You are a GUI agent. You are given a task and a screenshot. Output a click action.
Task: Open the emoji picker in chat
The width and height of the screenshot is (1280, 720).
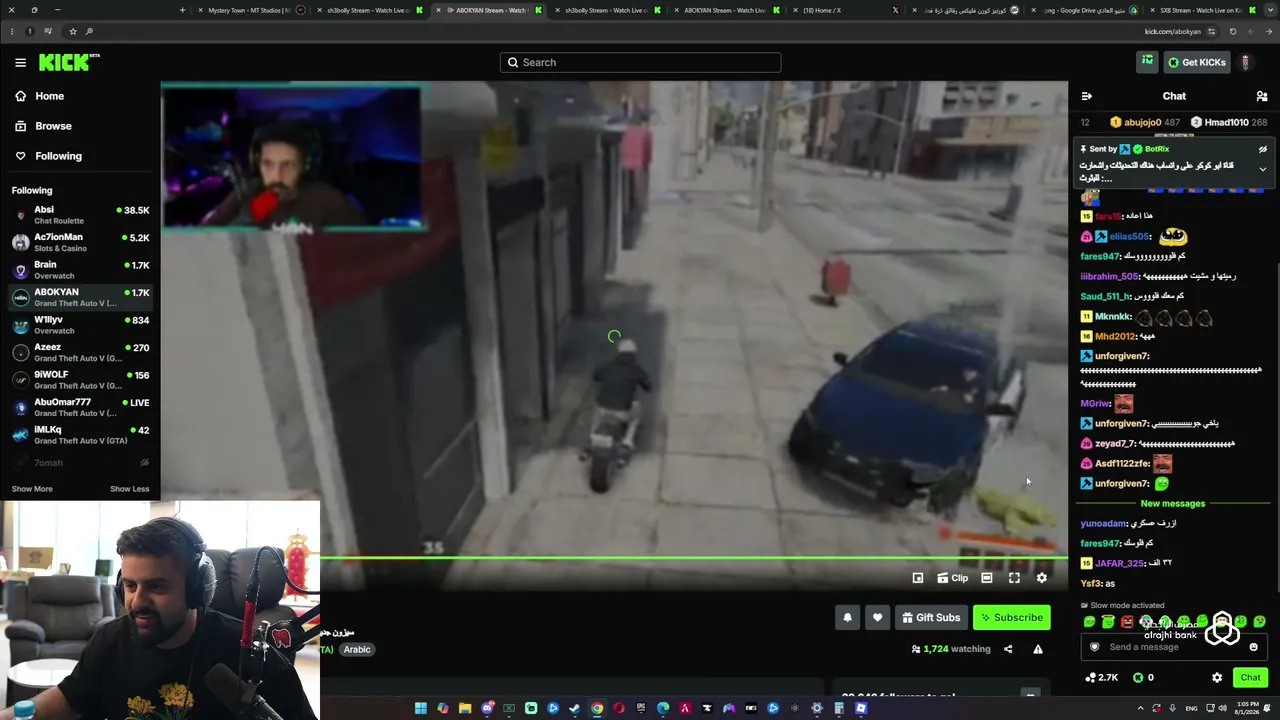pos(1253,647)
